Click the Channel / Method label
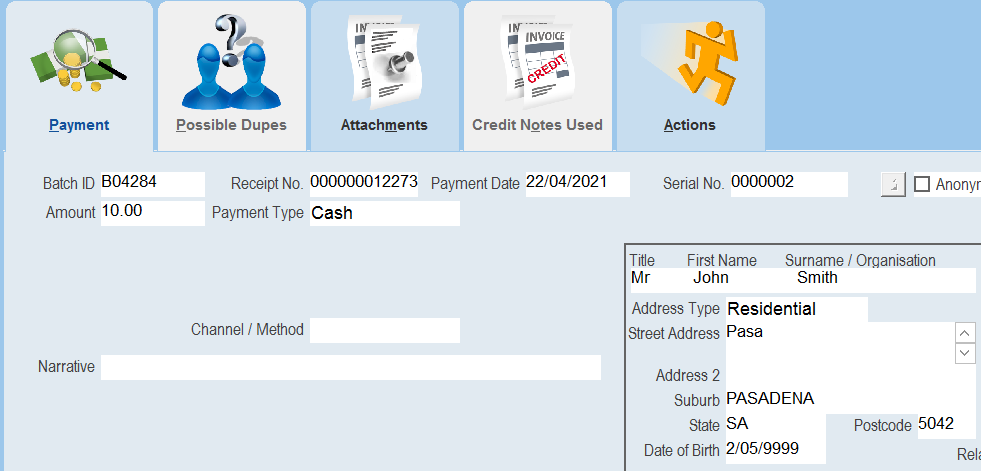The width and height of the screenshot is (981, 471). pos(247,330)
